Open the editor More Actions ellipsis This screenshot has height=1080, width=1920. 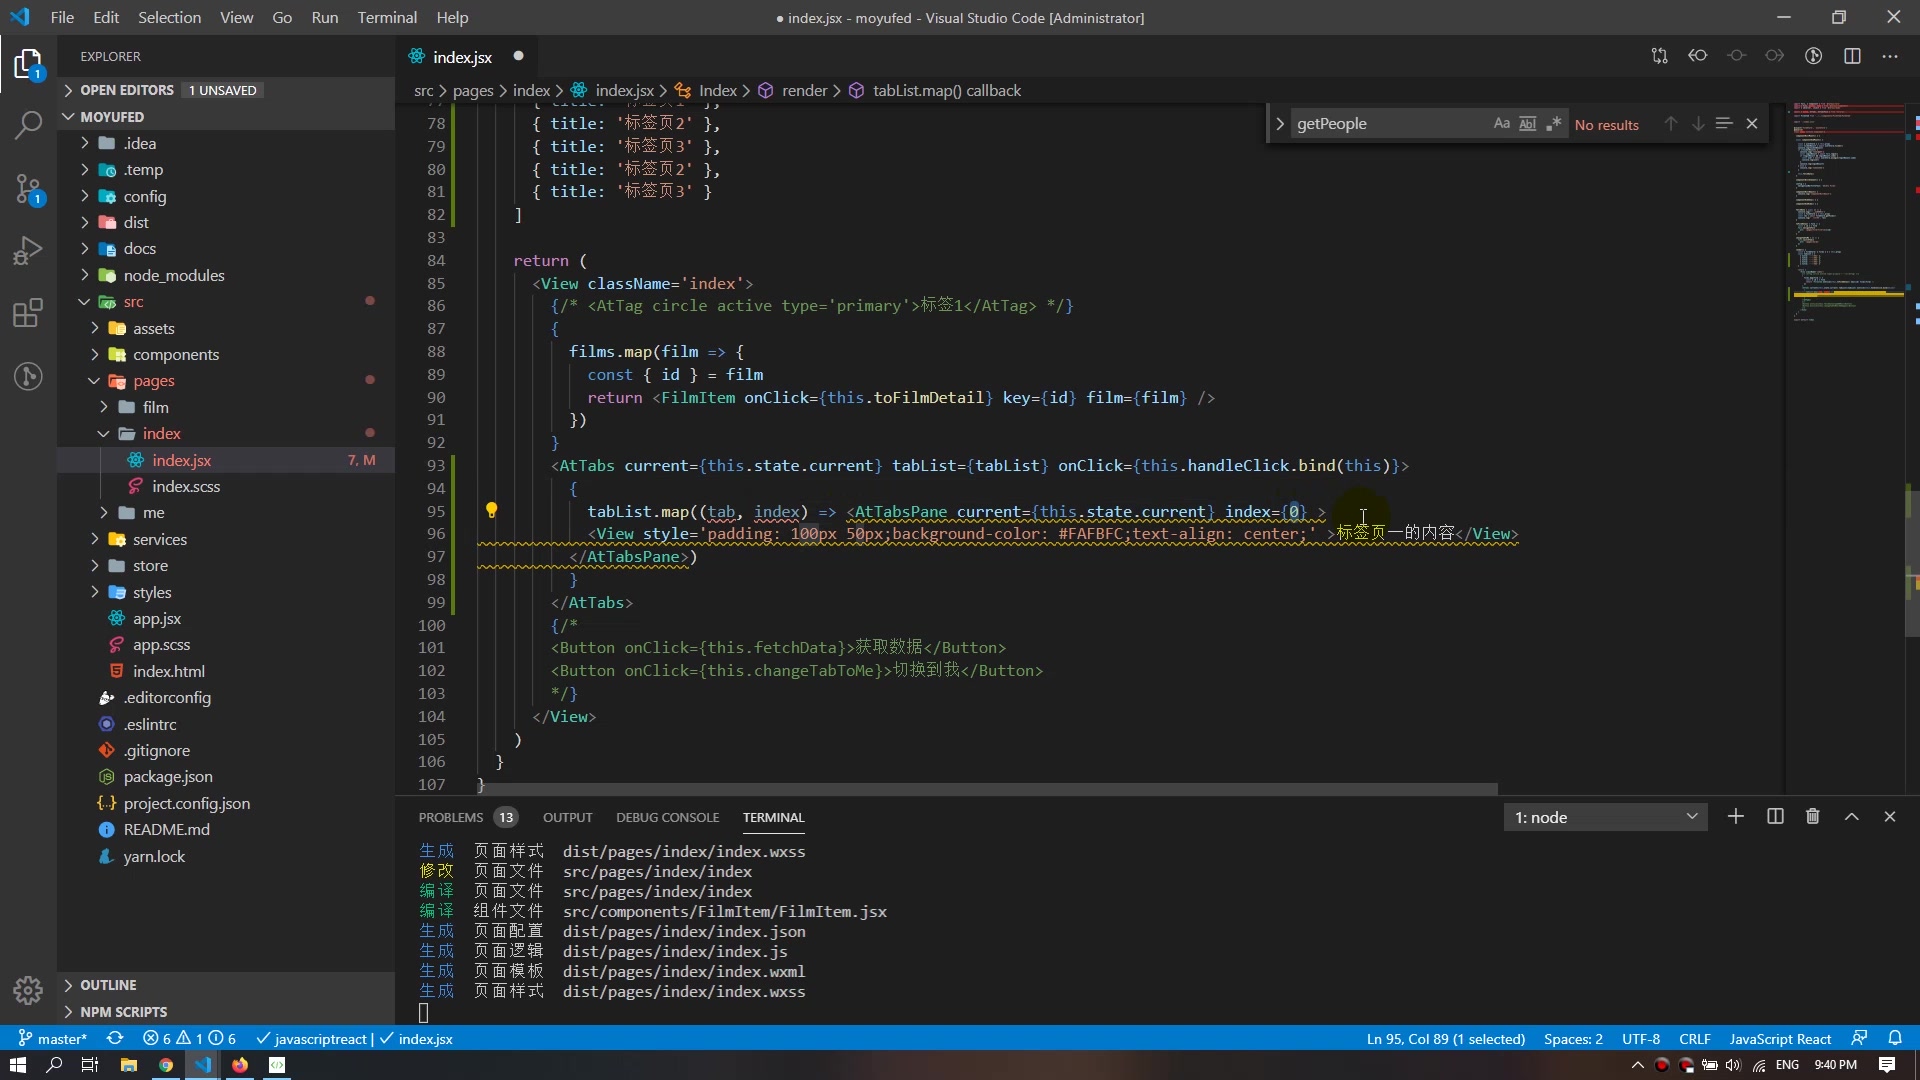(1890, 56)
